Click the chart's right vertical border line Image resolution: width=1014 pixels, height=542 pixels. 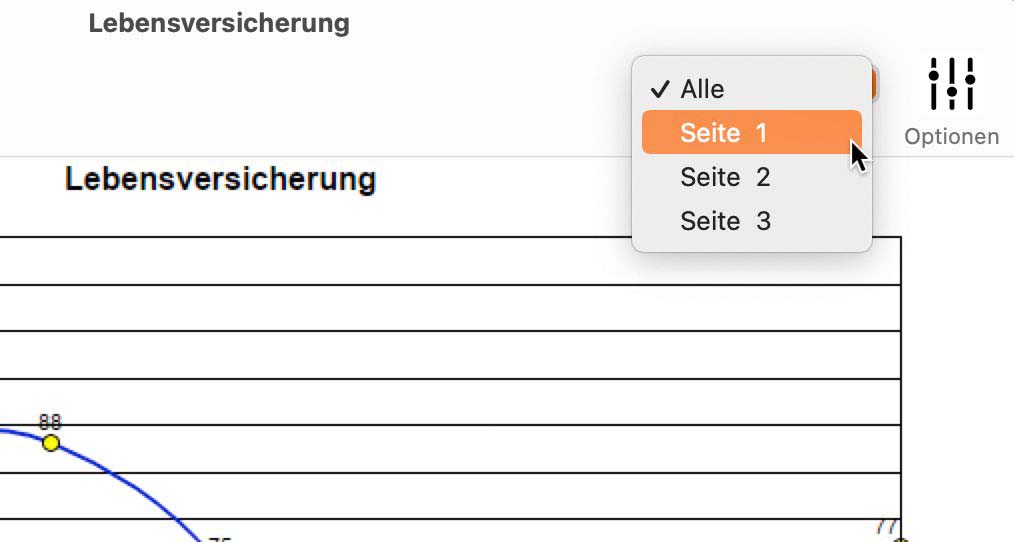901,388
